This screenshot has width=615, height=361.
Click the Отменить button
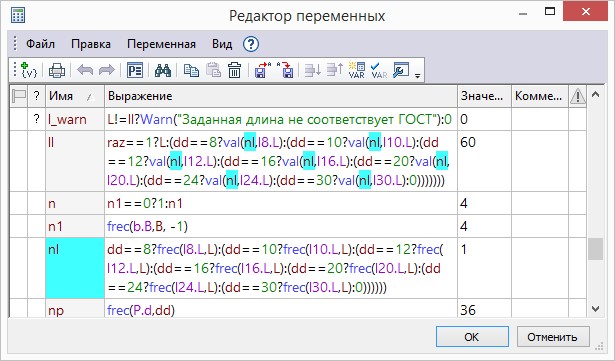[x=553, y=337]
